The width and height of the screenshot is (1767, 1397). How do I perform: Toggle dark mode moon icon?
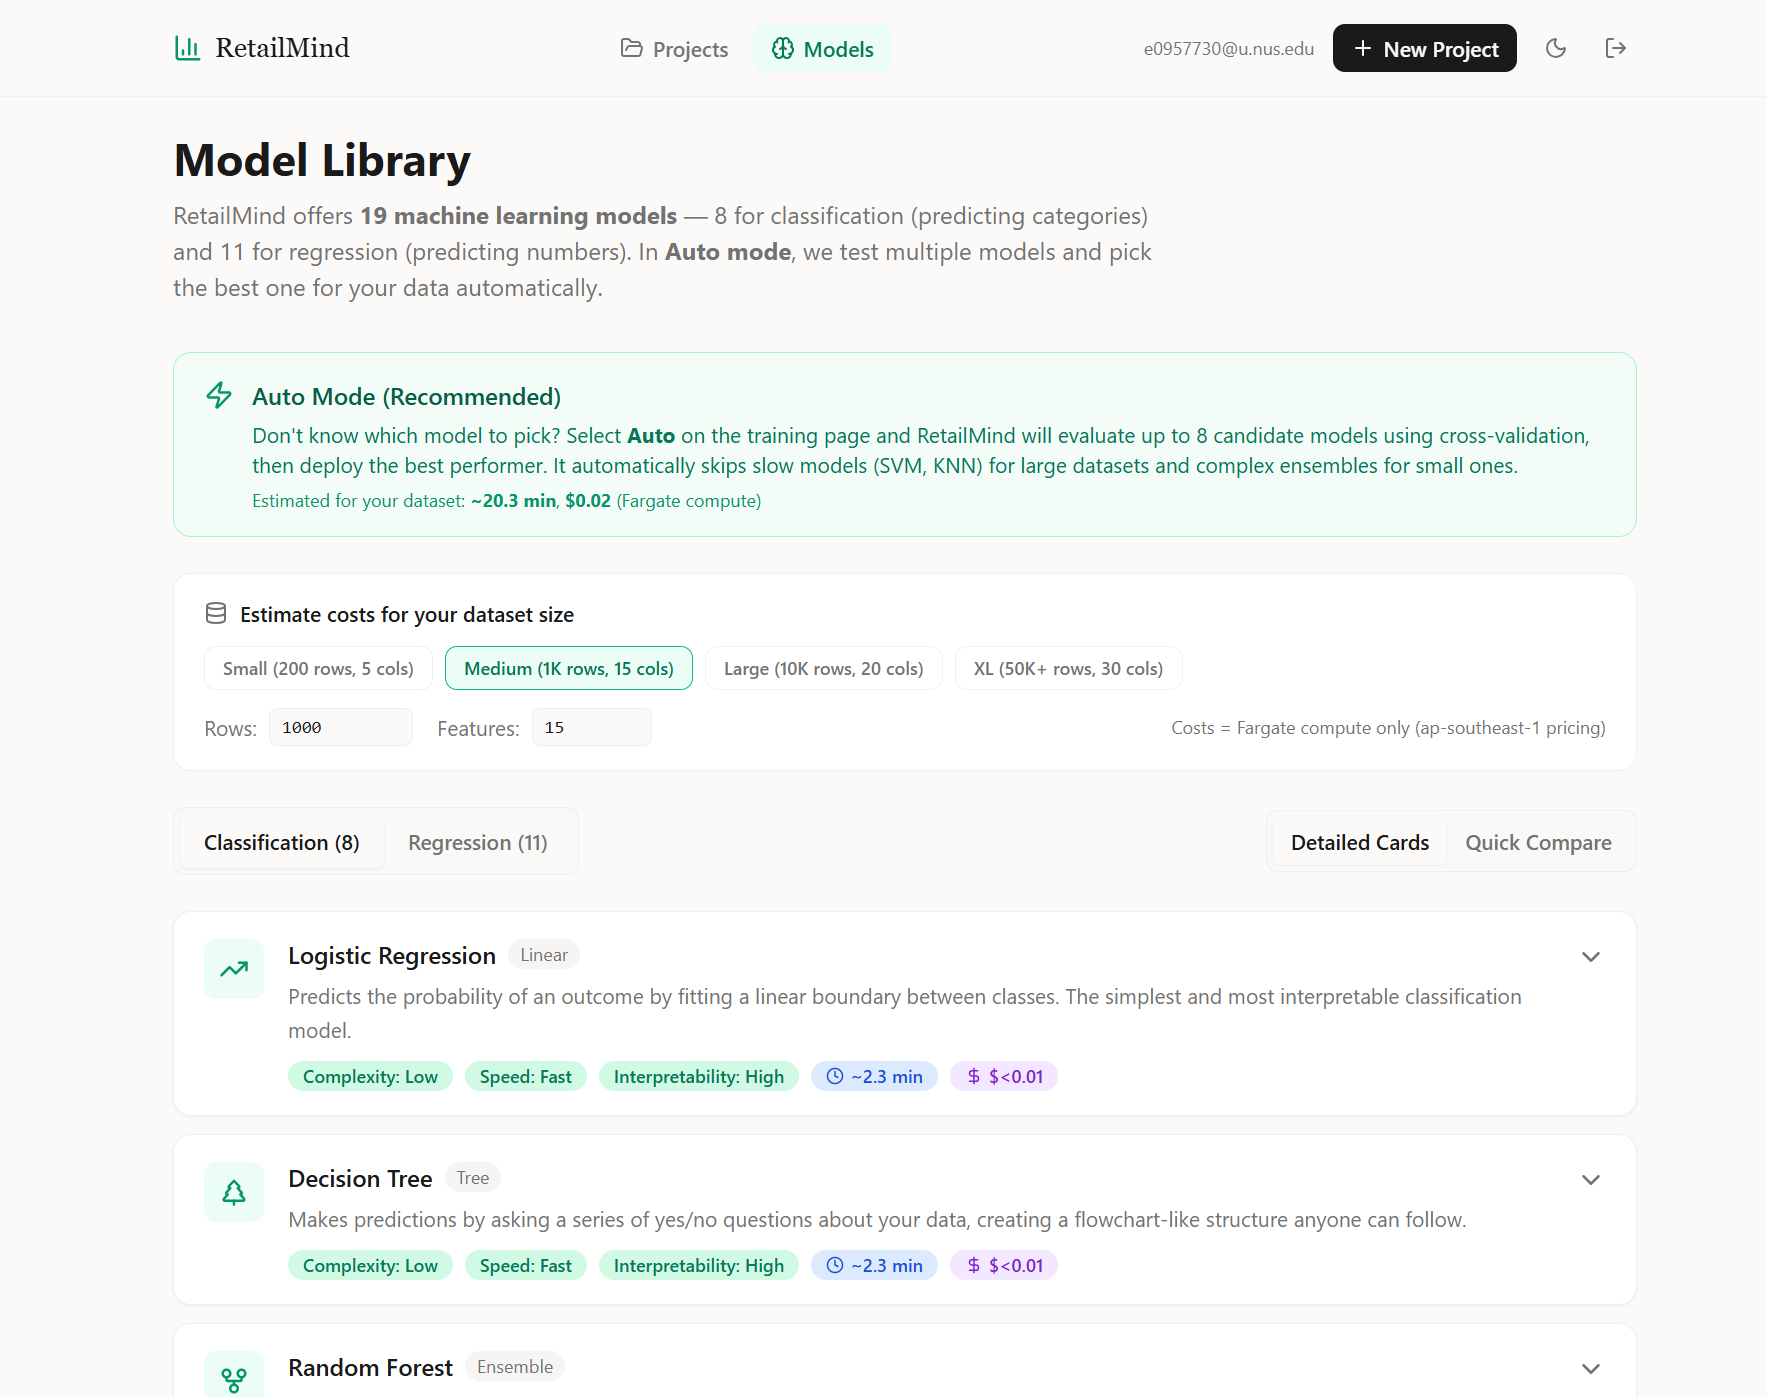(1556, 48)
